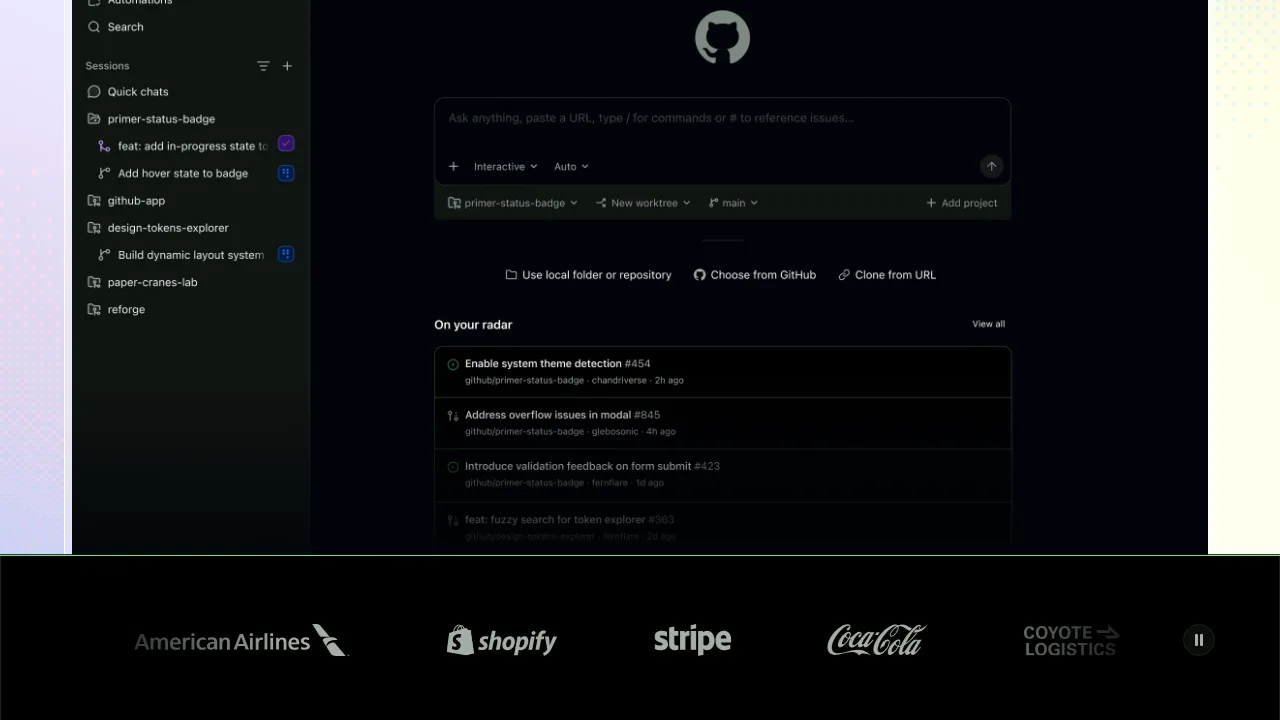Click Choose from GitHub
The width and height of the screenshot is (1280, 720).
[x=755, y=275]
